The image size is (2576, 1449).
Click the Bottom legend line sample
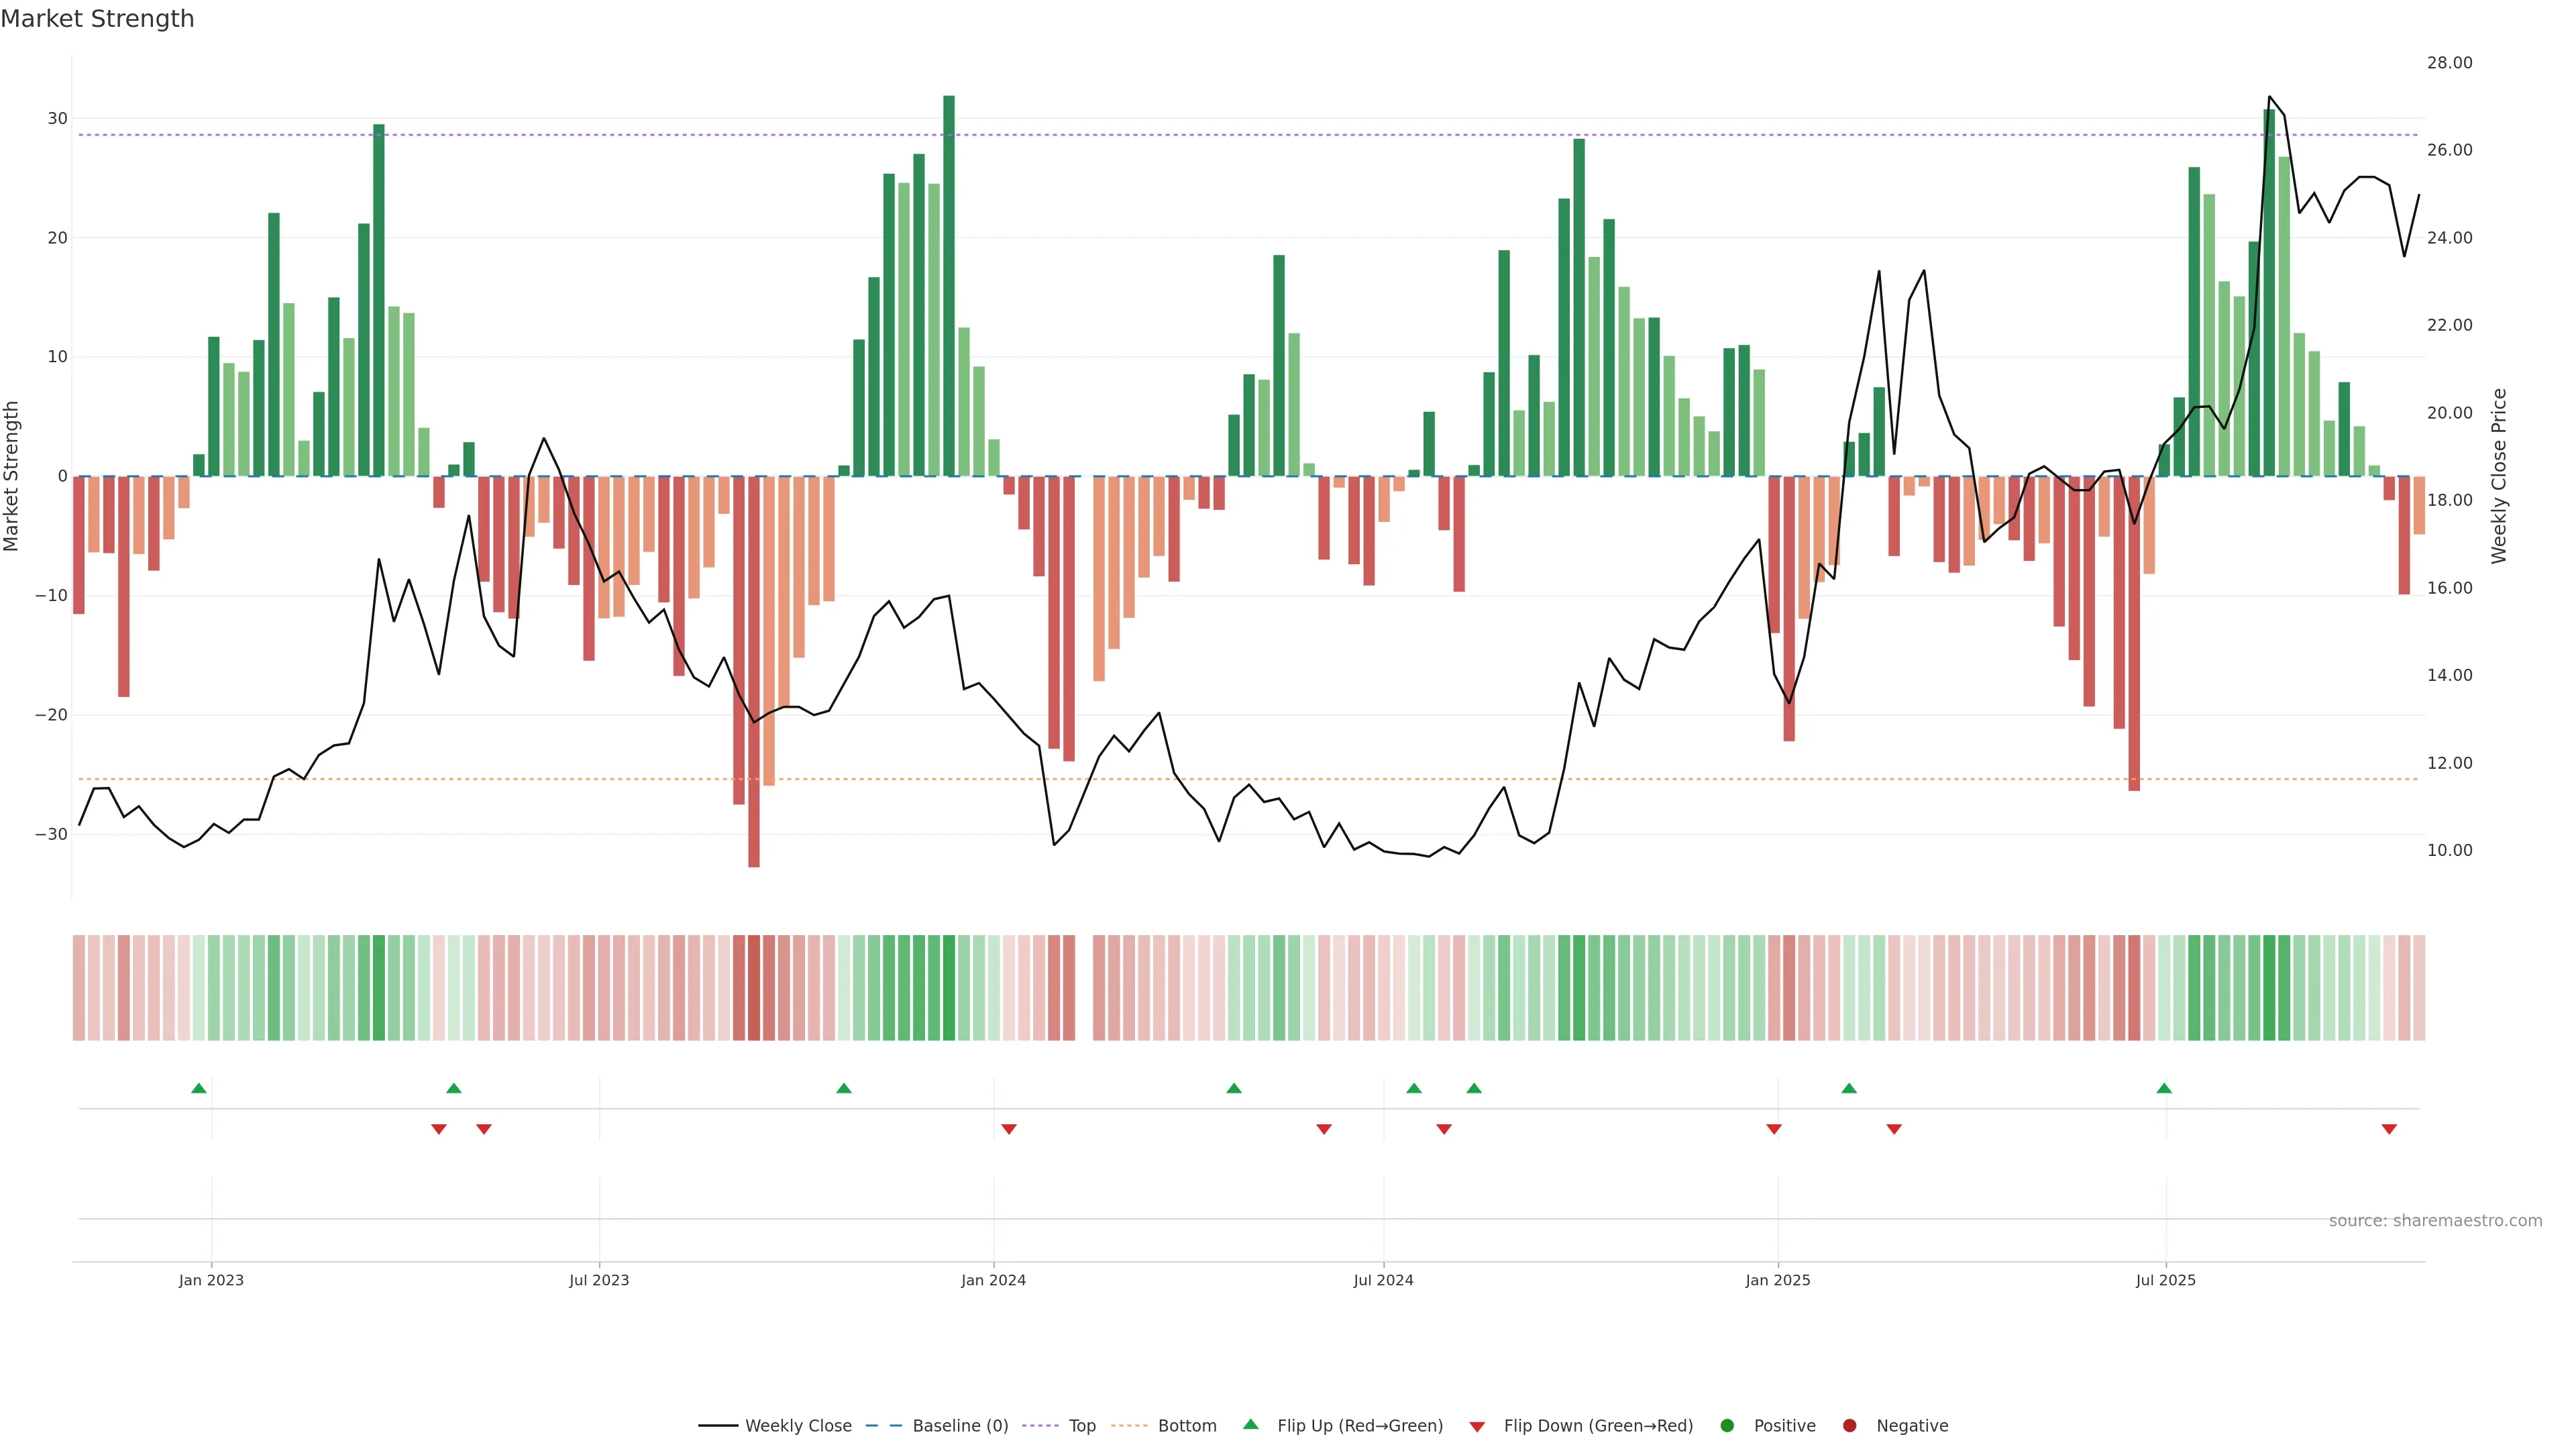pos(1129,1425)
